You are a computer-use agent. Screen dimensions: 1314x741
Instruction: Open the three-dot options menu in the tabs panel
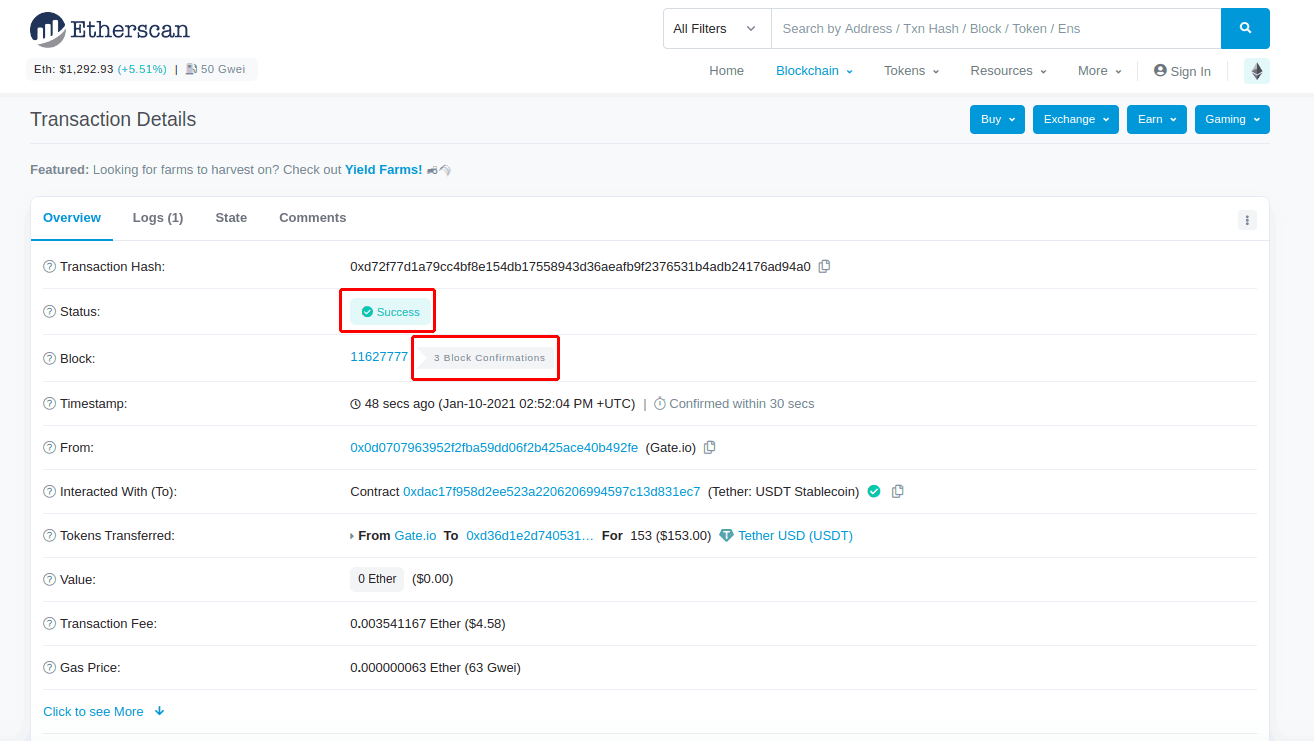tap(1247, 220)
